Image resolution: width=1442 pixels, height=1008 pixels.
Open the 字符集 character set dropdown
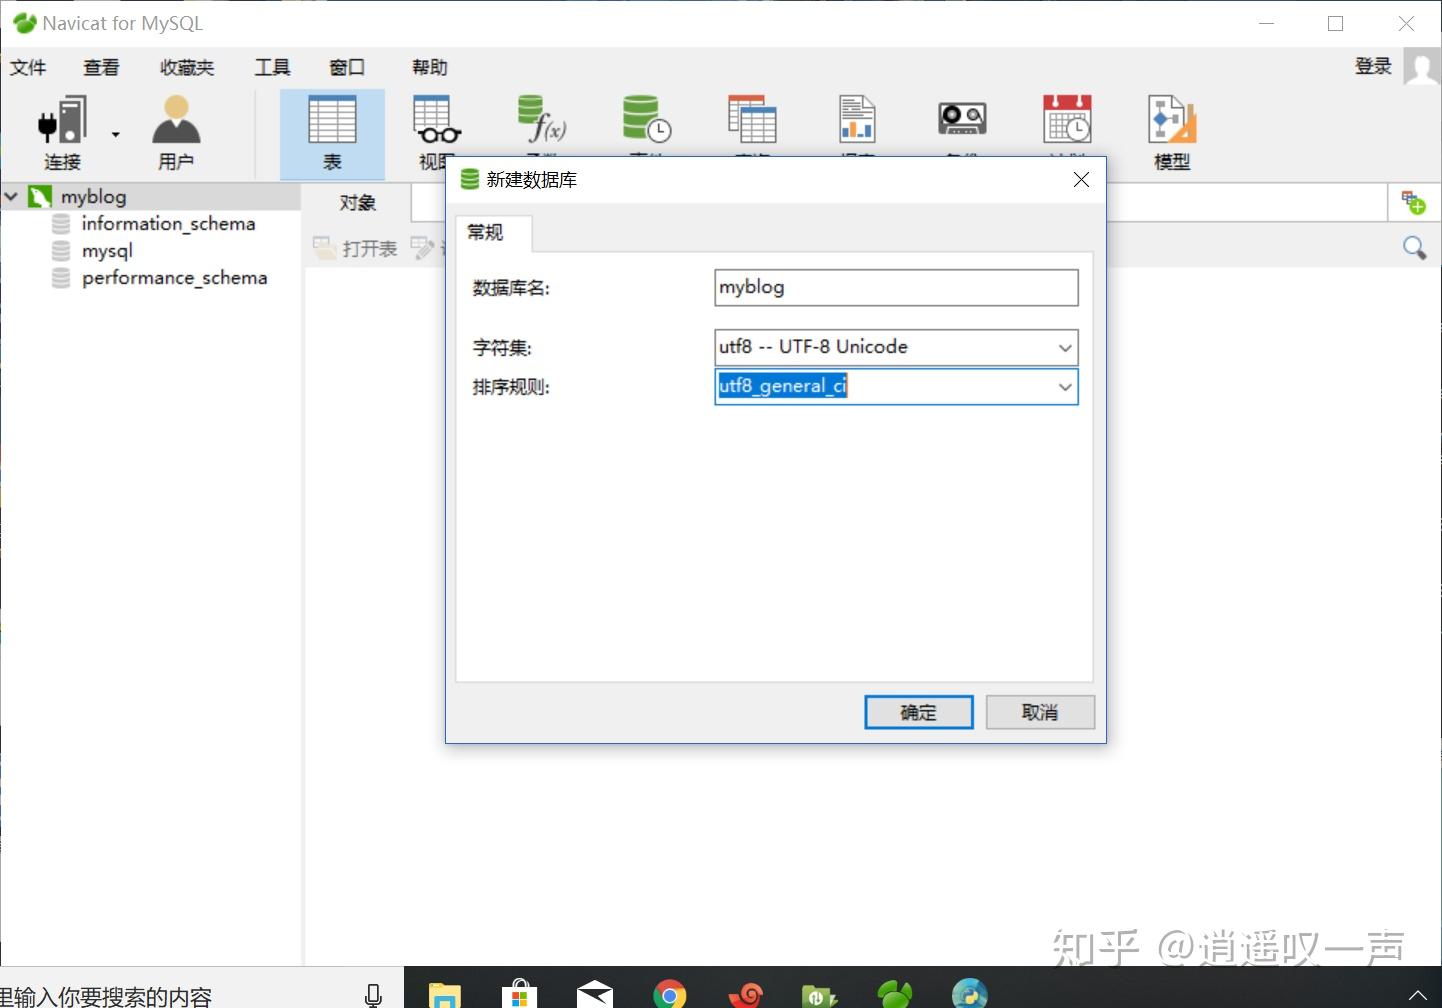point(1063,347)
